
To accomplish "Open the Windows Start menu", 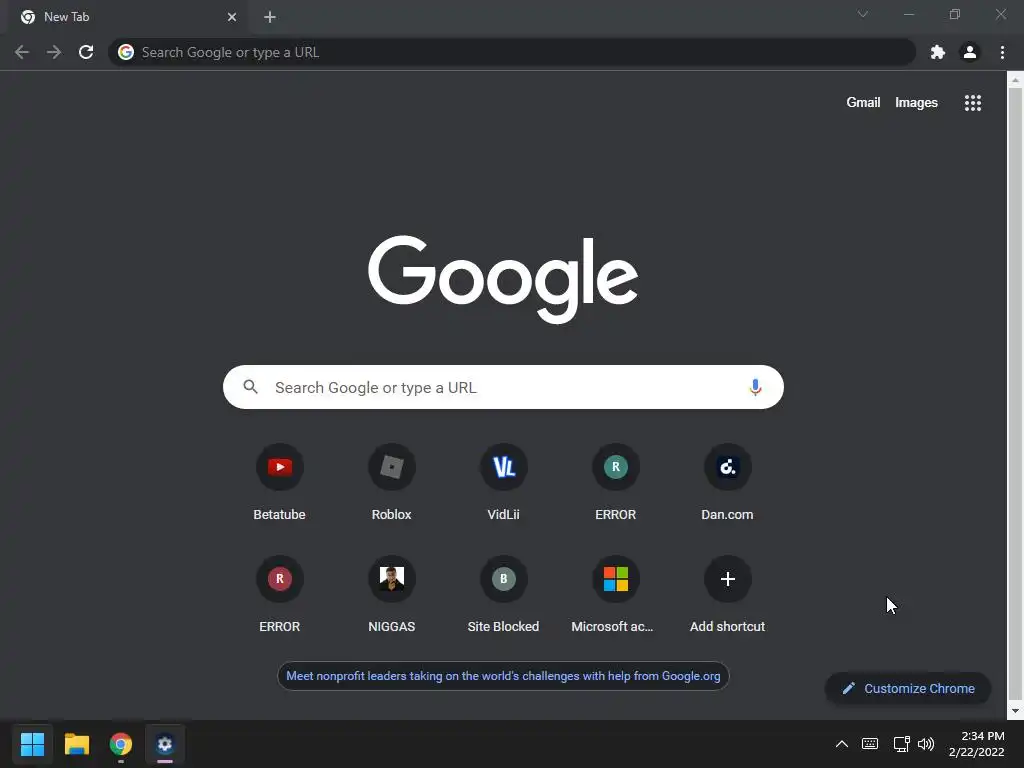I will point(32,744).
